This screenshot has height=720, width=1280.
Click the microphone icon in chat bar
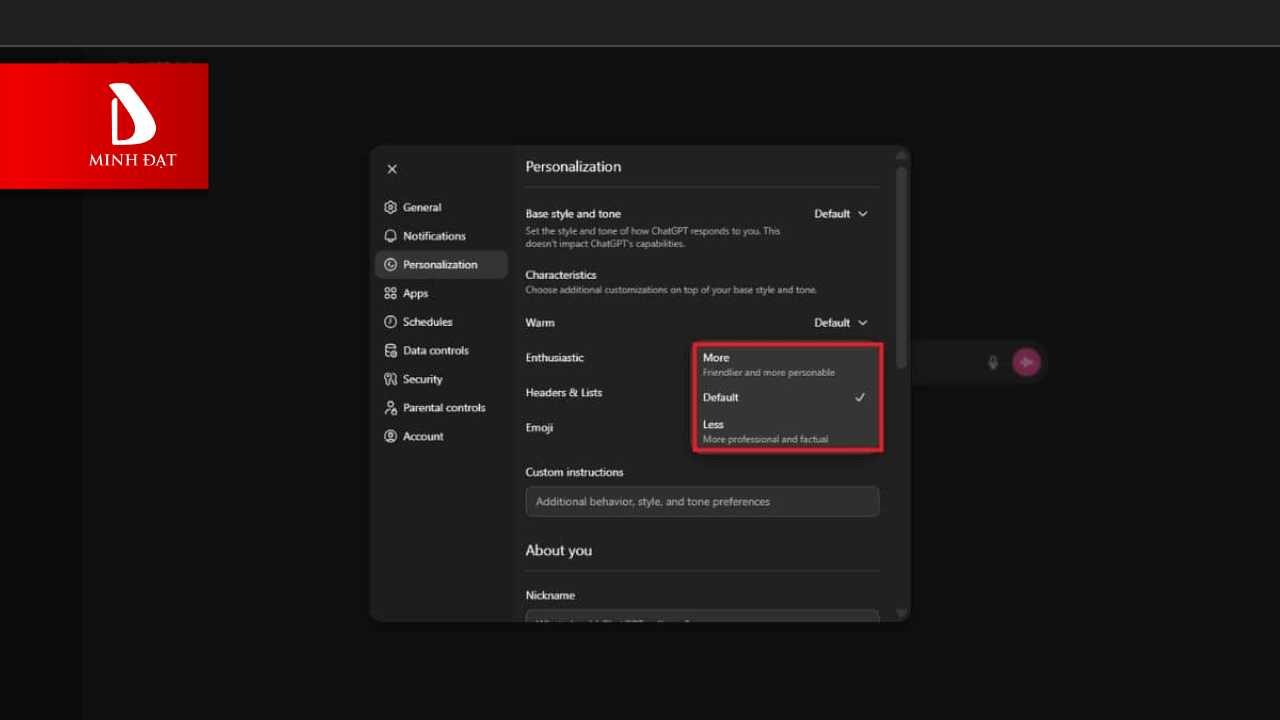(993, 362)
